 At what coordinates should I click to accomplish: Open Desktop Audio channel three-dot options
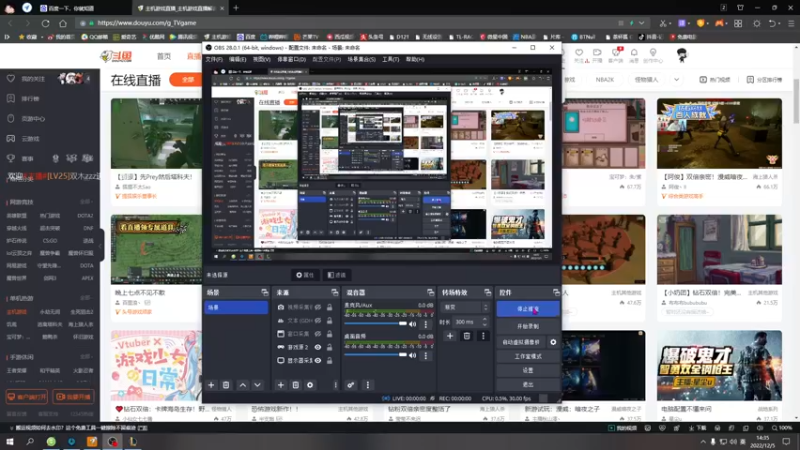426,356
